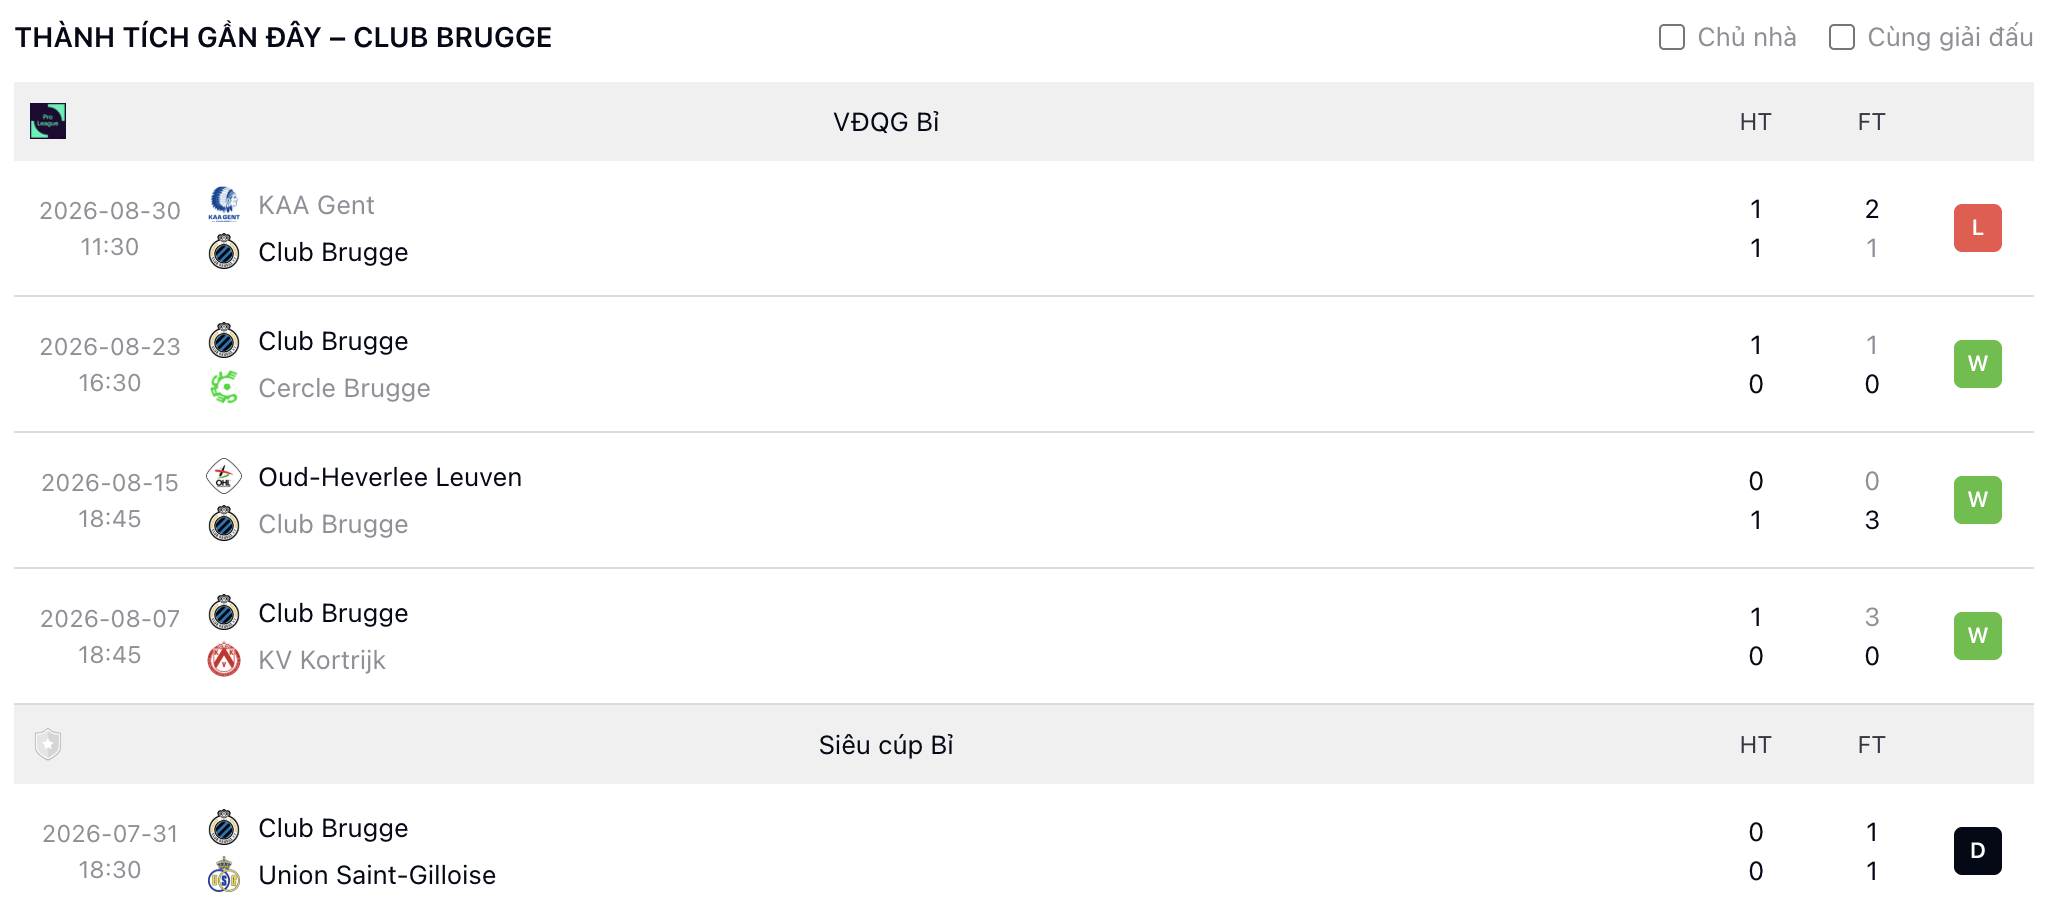Click the Cercle Brugge green crest

click(x=224, y=387)
